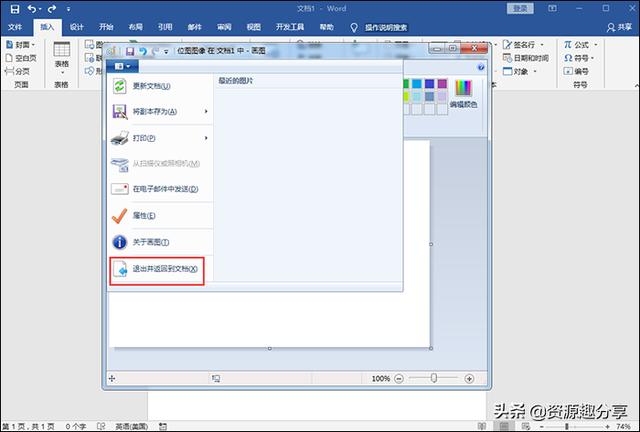Click the 编号 number button

click(576, 71)
